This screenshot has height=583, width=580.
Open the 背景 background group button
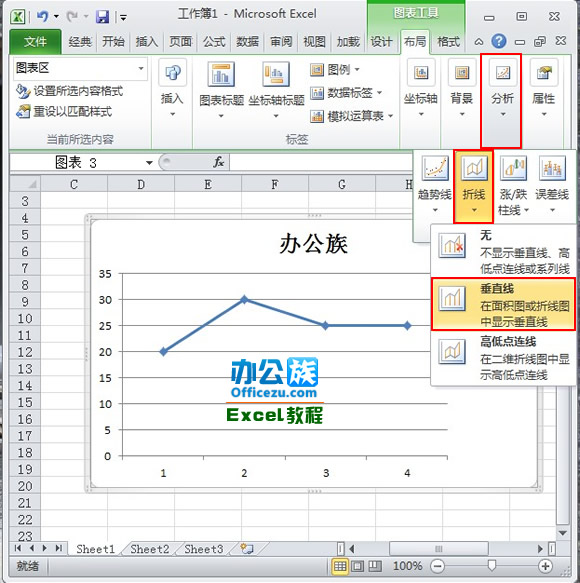click(462, 89)
